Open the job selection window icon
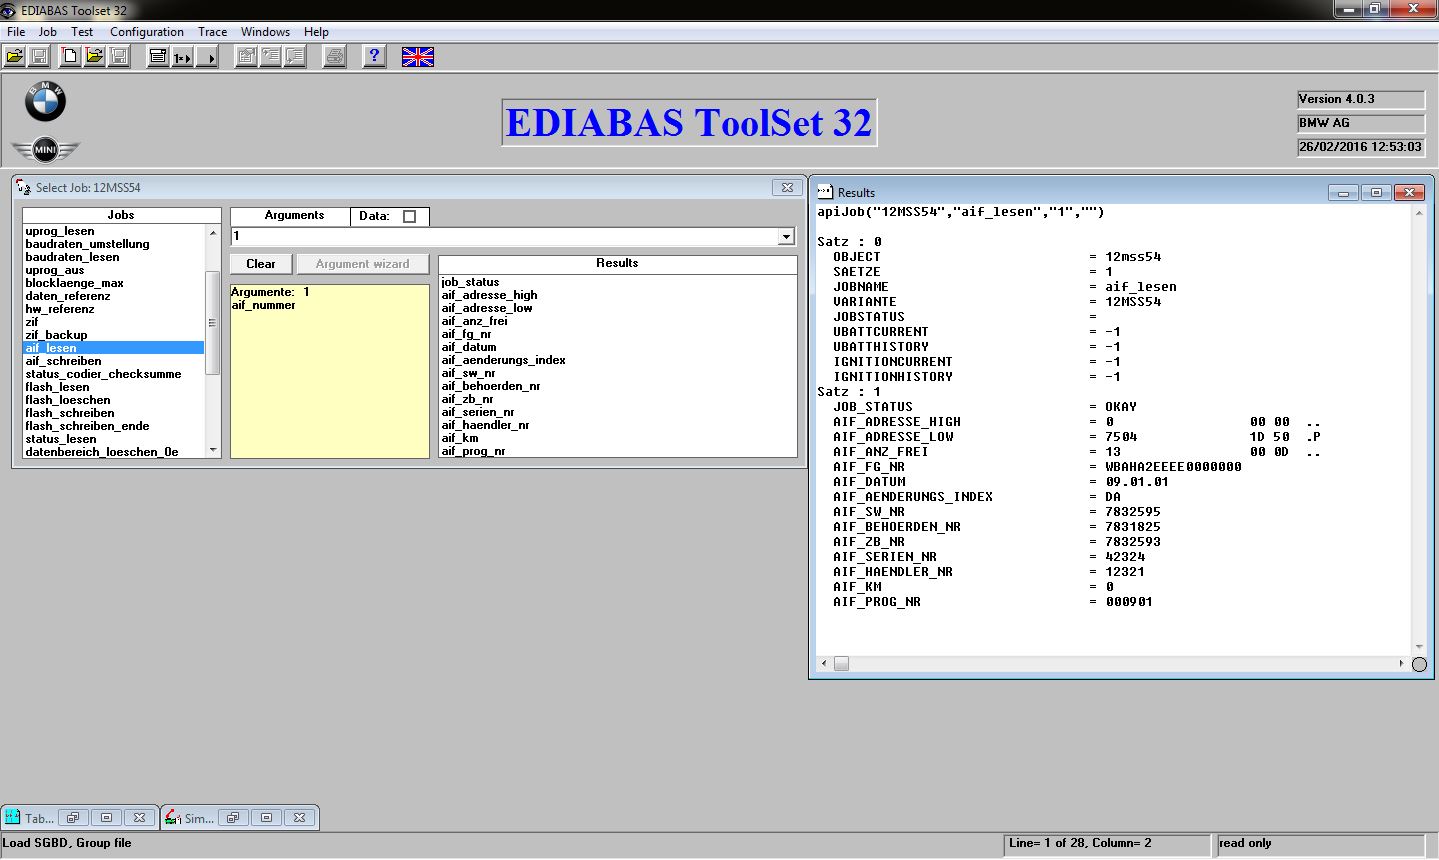The image size is (1439, 860). [x=157, y=57]
